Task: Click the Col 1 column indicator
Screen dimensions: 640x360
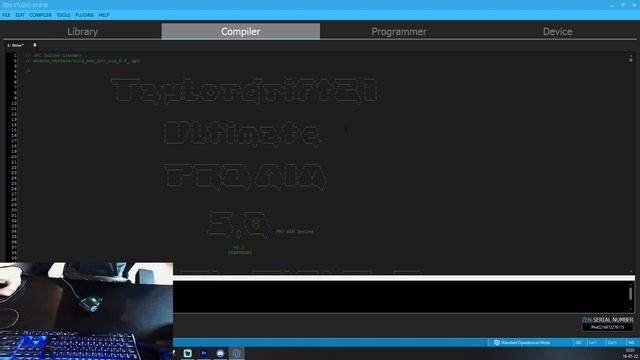Action: click(x=612, y=342)
